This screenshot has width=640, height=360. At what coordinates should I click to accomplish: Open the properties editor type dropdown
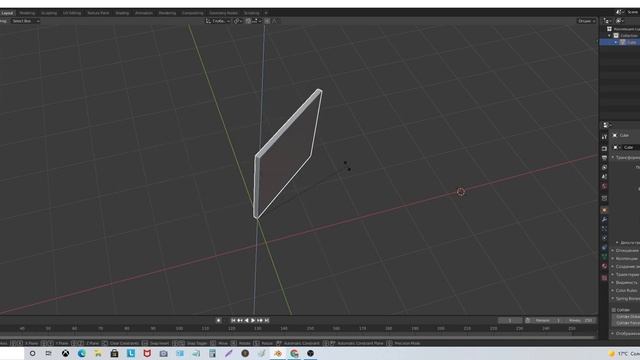click(607, 125)
